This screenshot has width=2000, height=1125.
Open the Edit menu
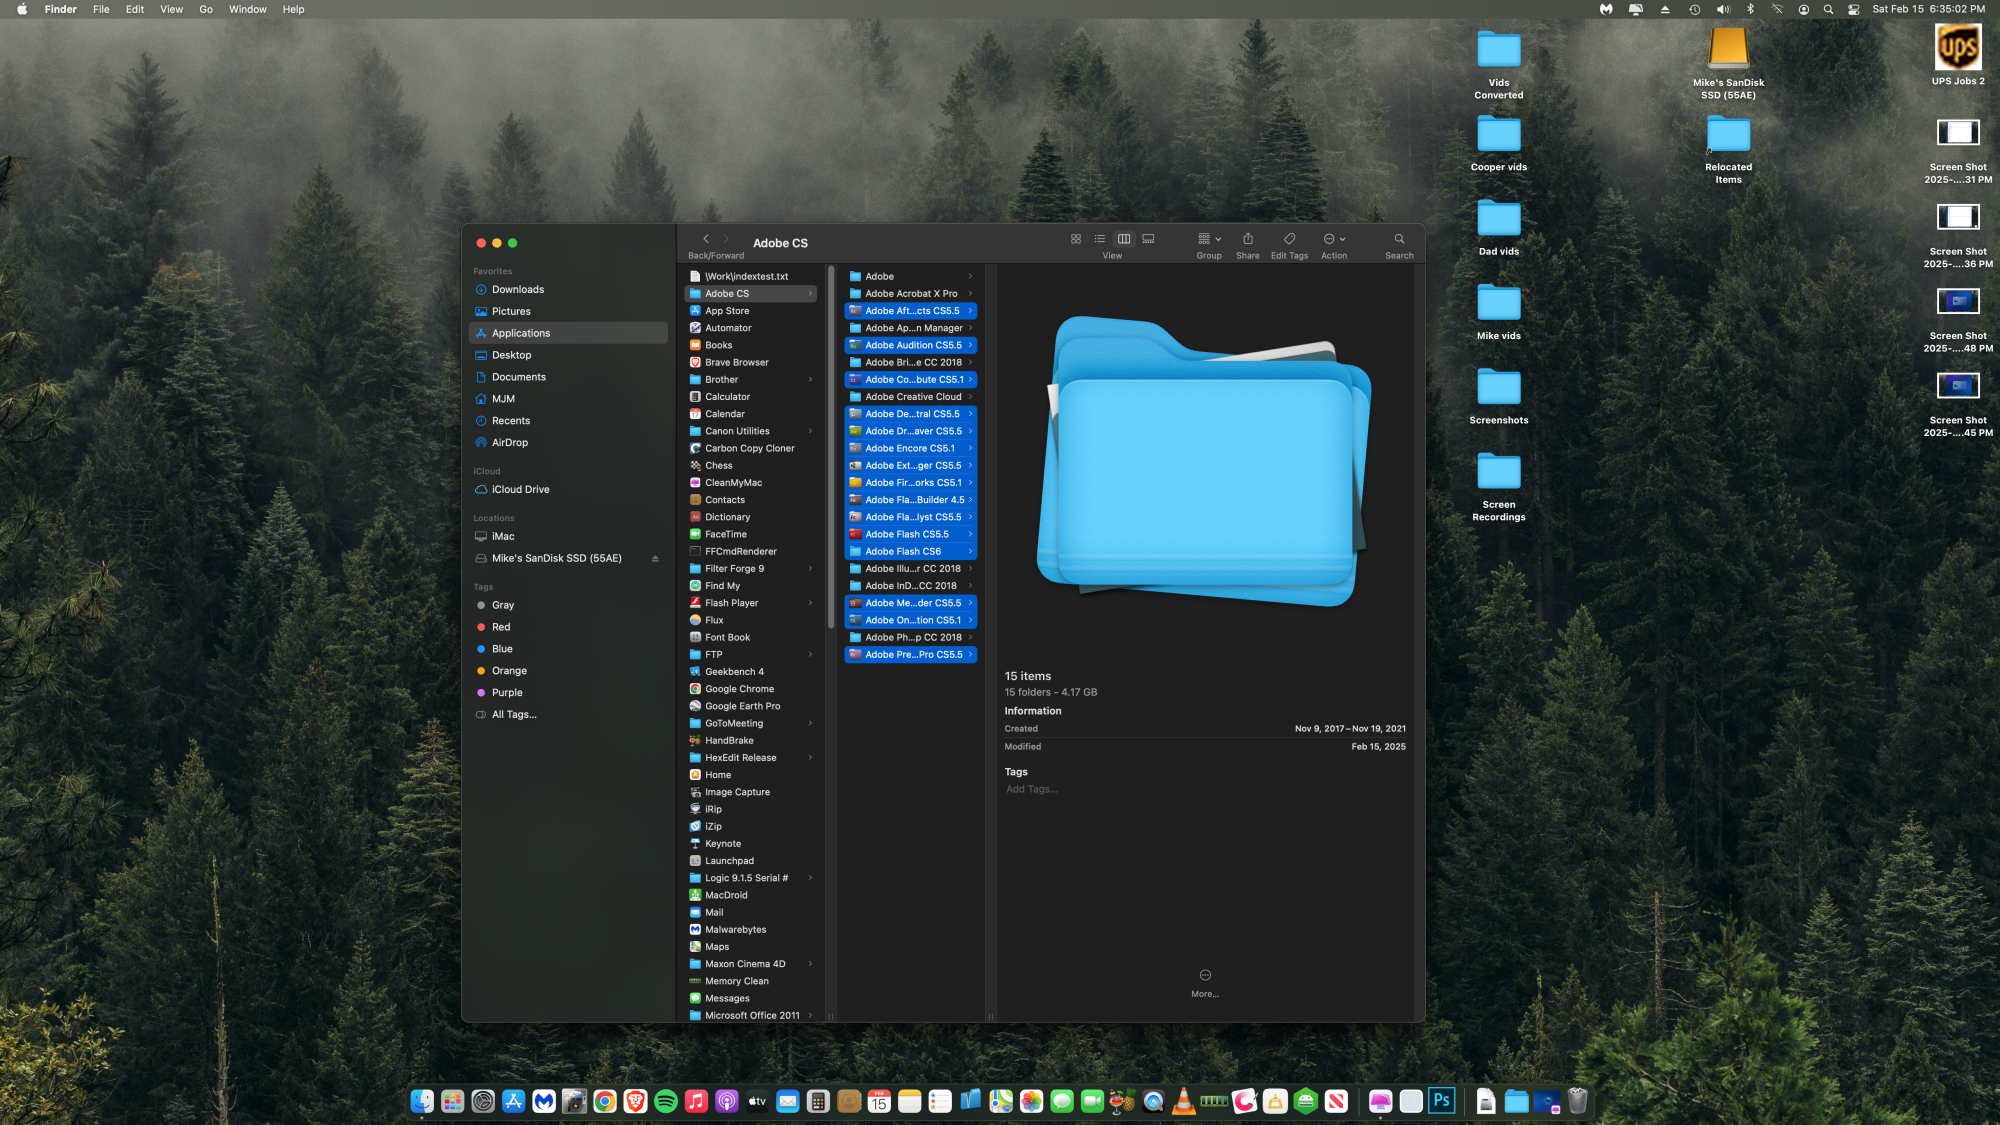click(135, 9)
